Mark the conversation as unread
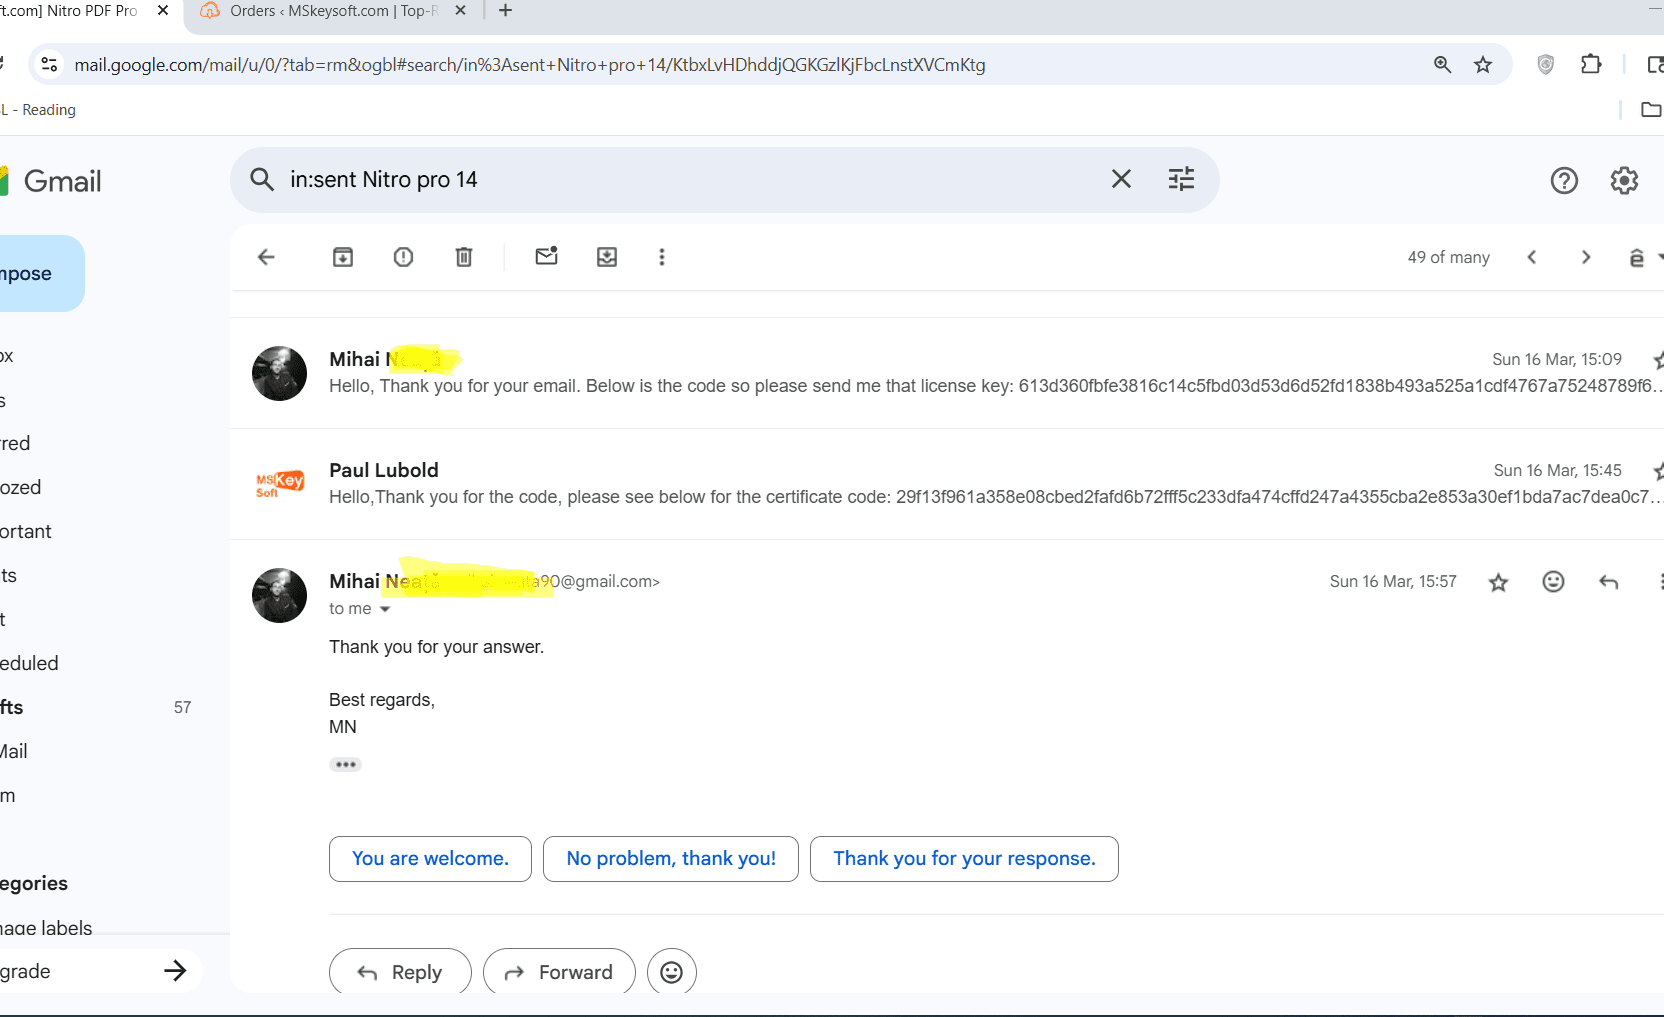This screenshot has width=1664, height=1017. pyautogui.click(x=546, y=257)
